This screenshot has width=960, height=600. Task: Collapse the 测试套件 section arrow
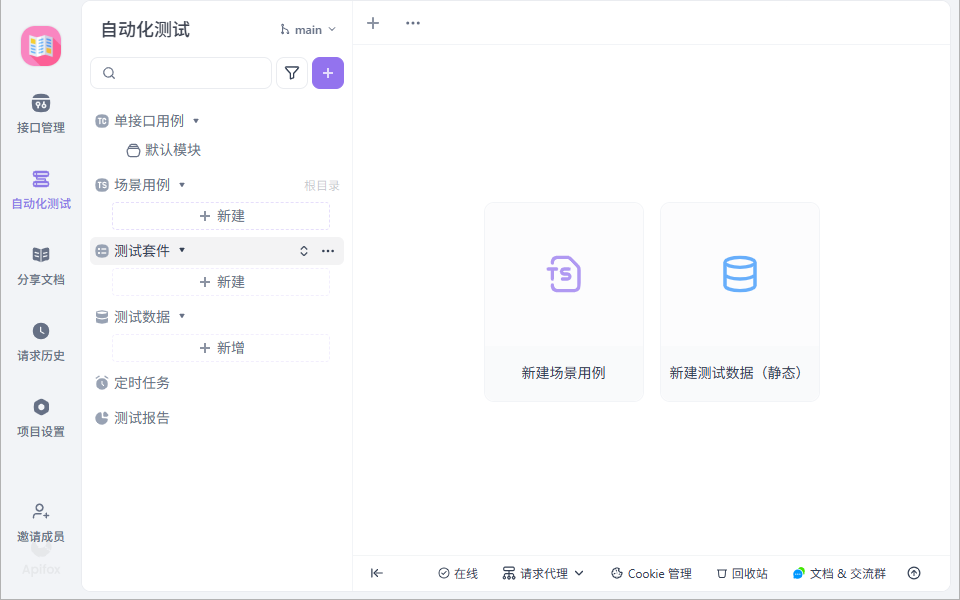(182, 250)
